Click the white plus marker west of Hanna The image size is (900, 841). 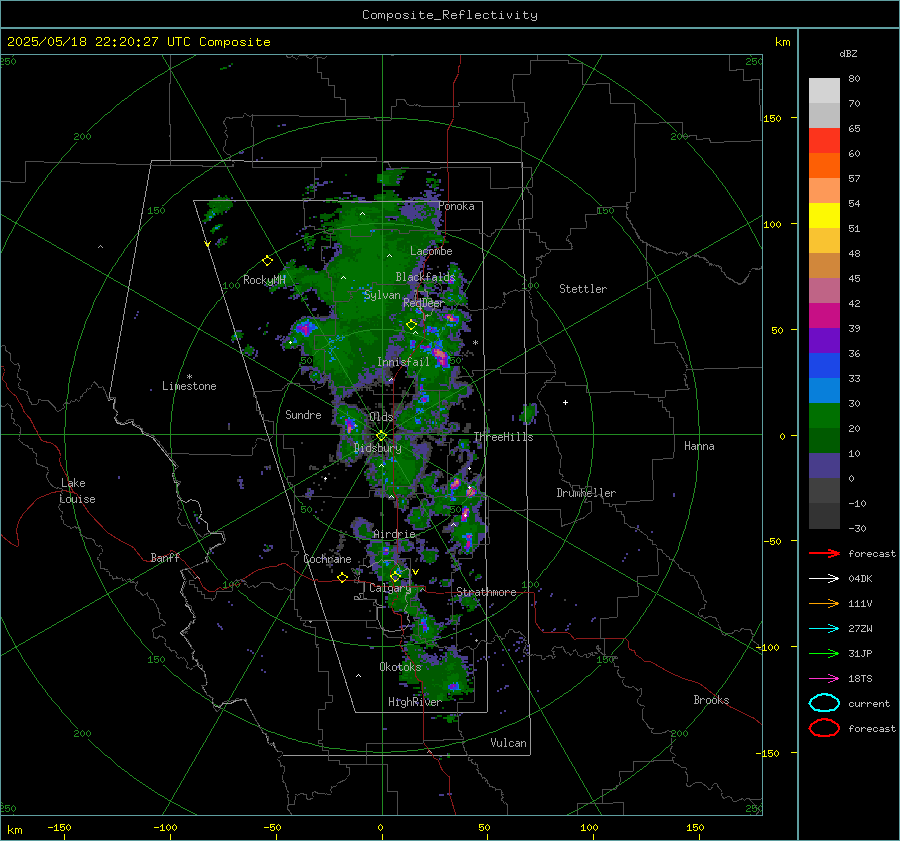coord(565,402)
